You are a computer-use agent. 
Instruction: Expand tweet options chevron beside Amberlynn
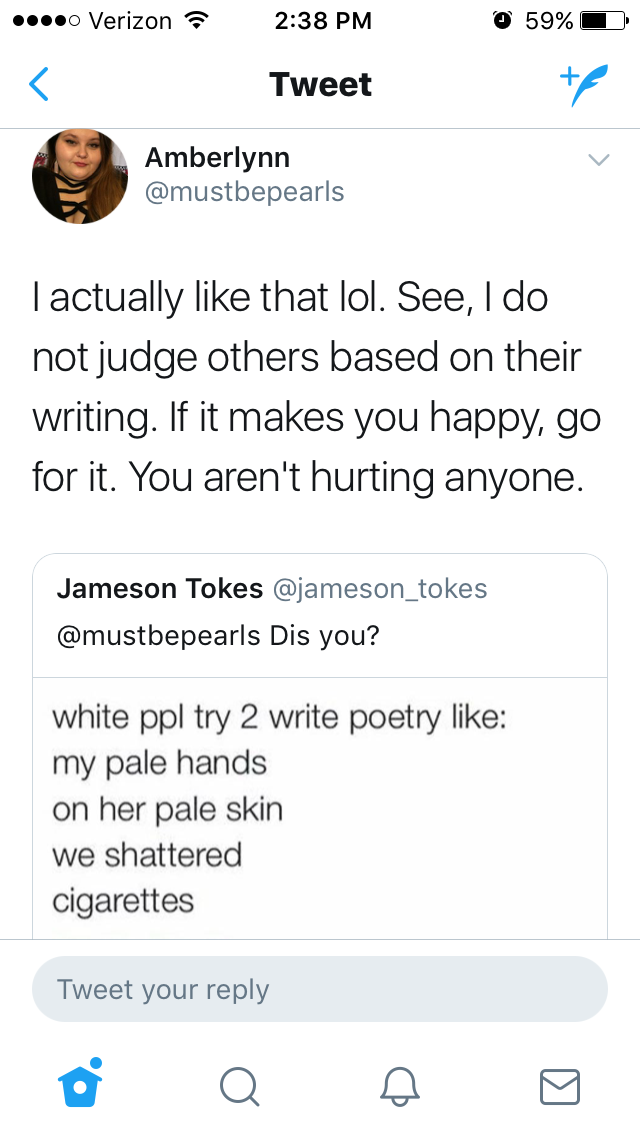point(599,159)
